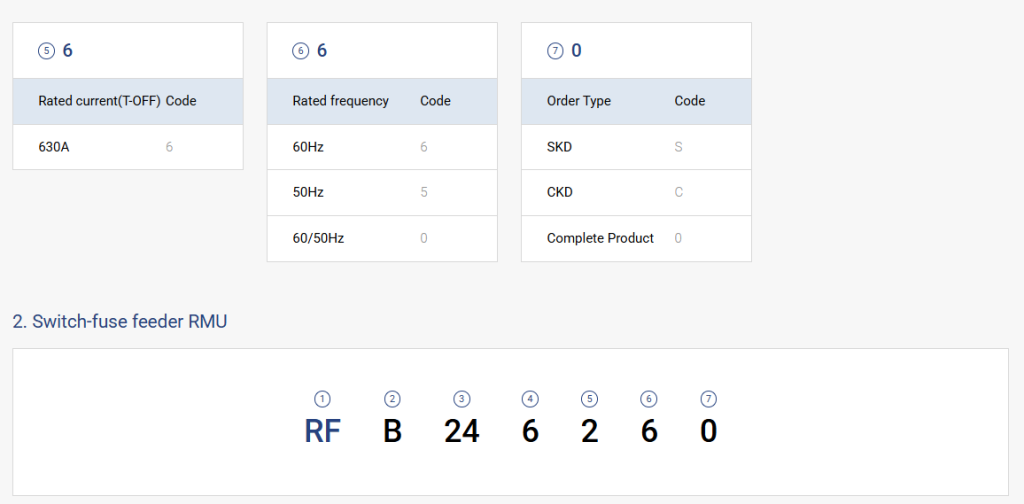This screenshot has width=1024, height=504.
Task: Click the 24 segment of the model code
Action: [461, 431]
